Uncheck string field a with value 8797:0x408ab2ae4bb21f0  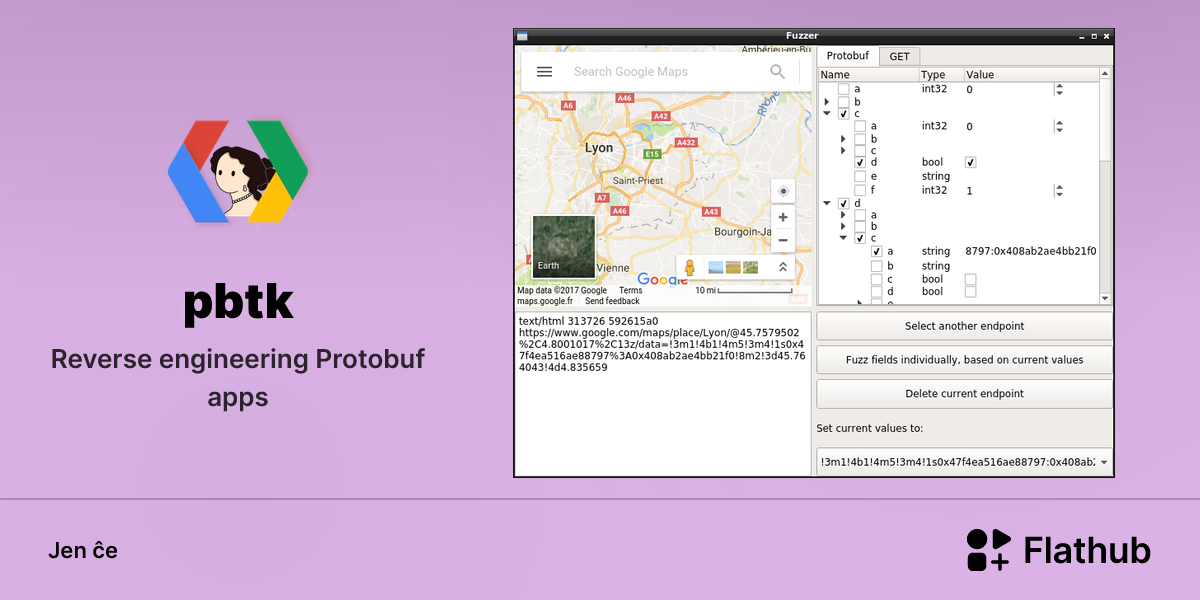pos(876,252)
